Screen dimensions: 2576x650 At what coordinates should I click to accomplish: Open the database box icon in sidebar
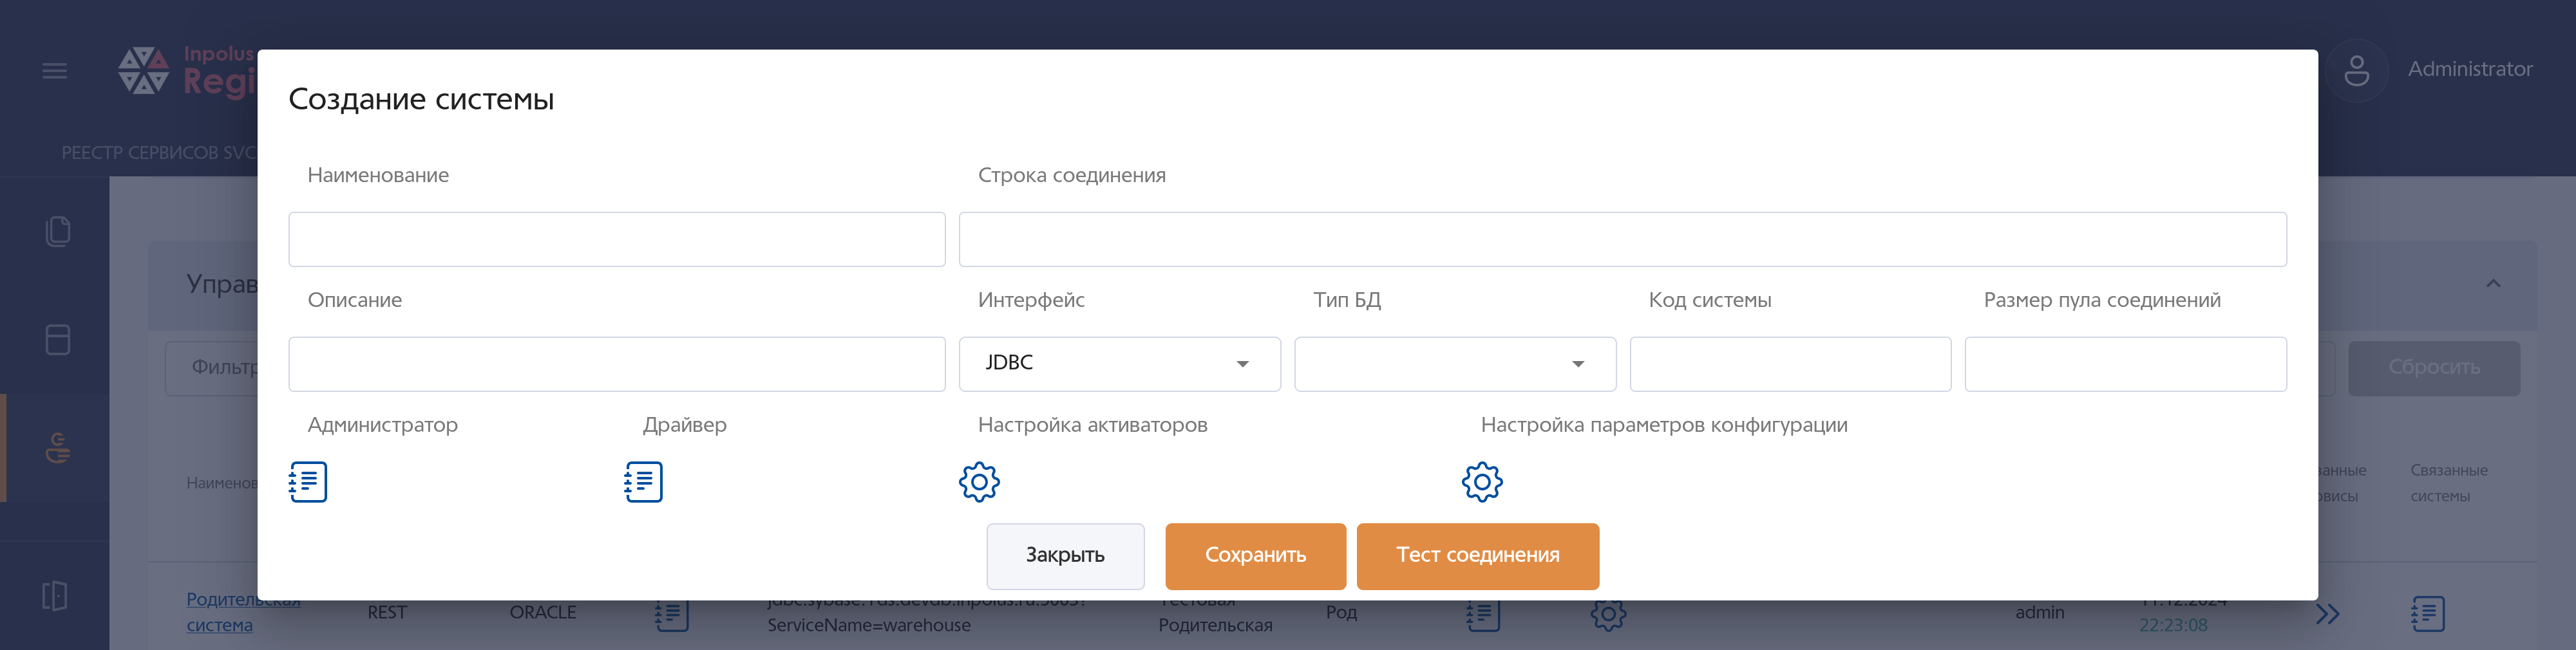click(58, 340)
